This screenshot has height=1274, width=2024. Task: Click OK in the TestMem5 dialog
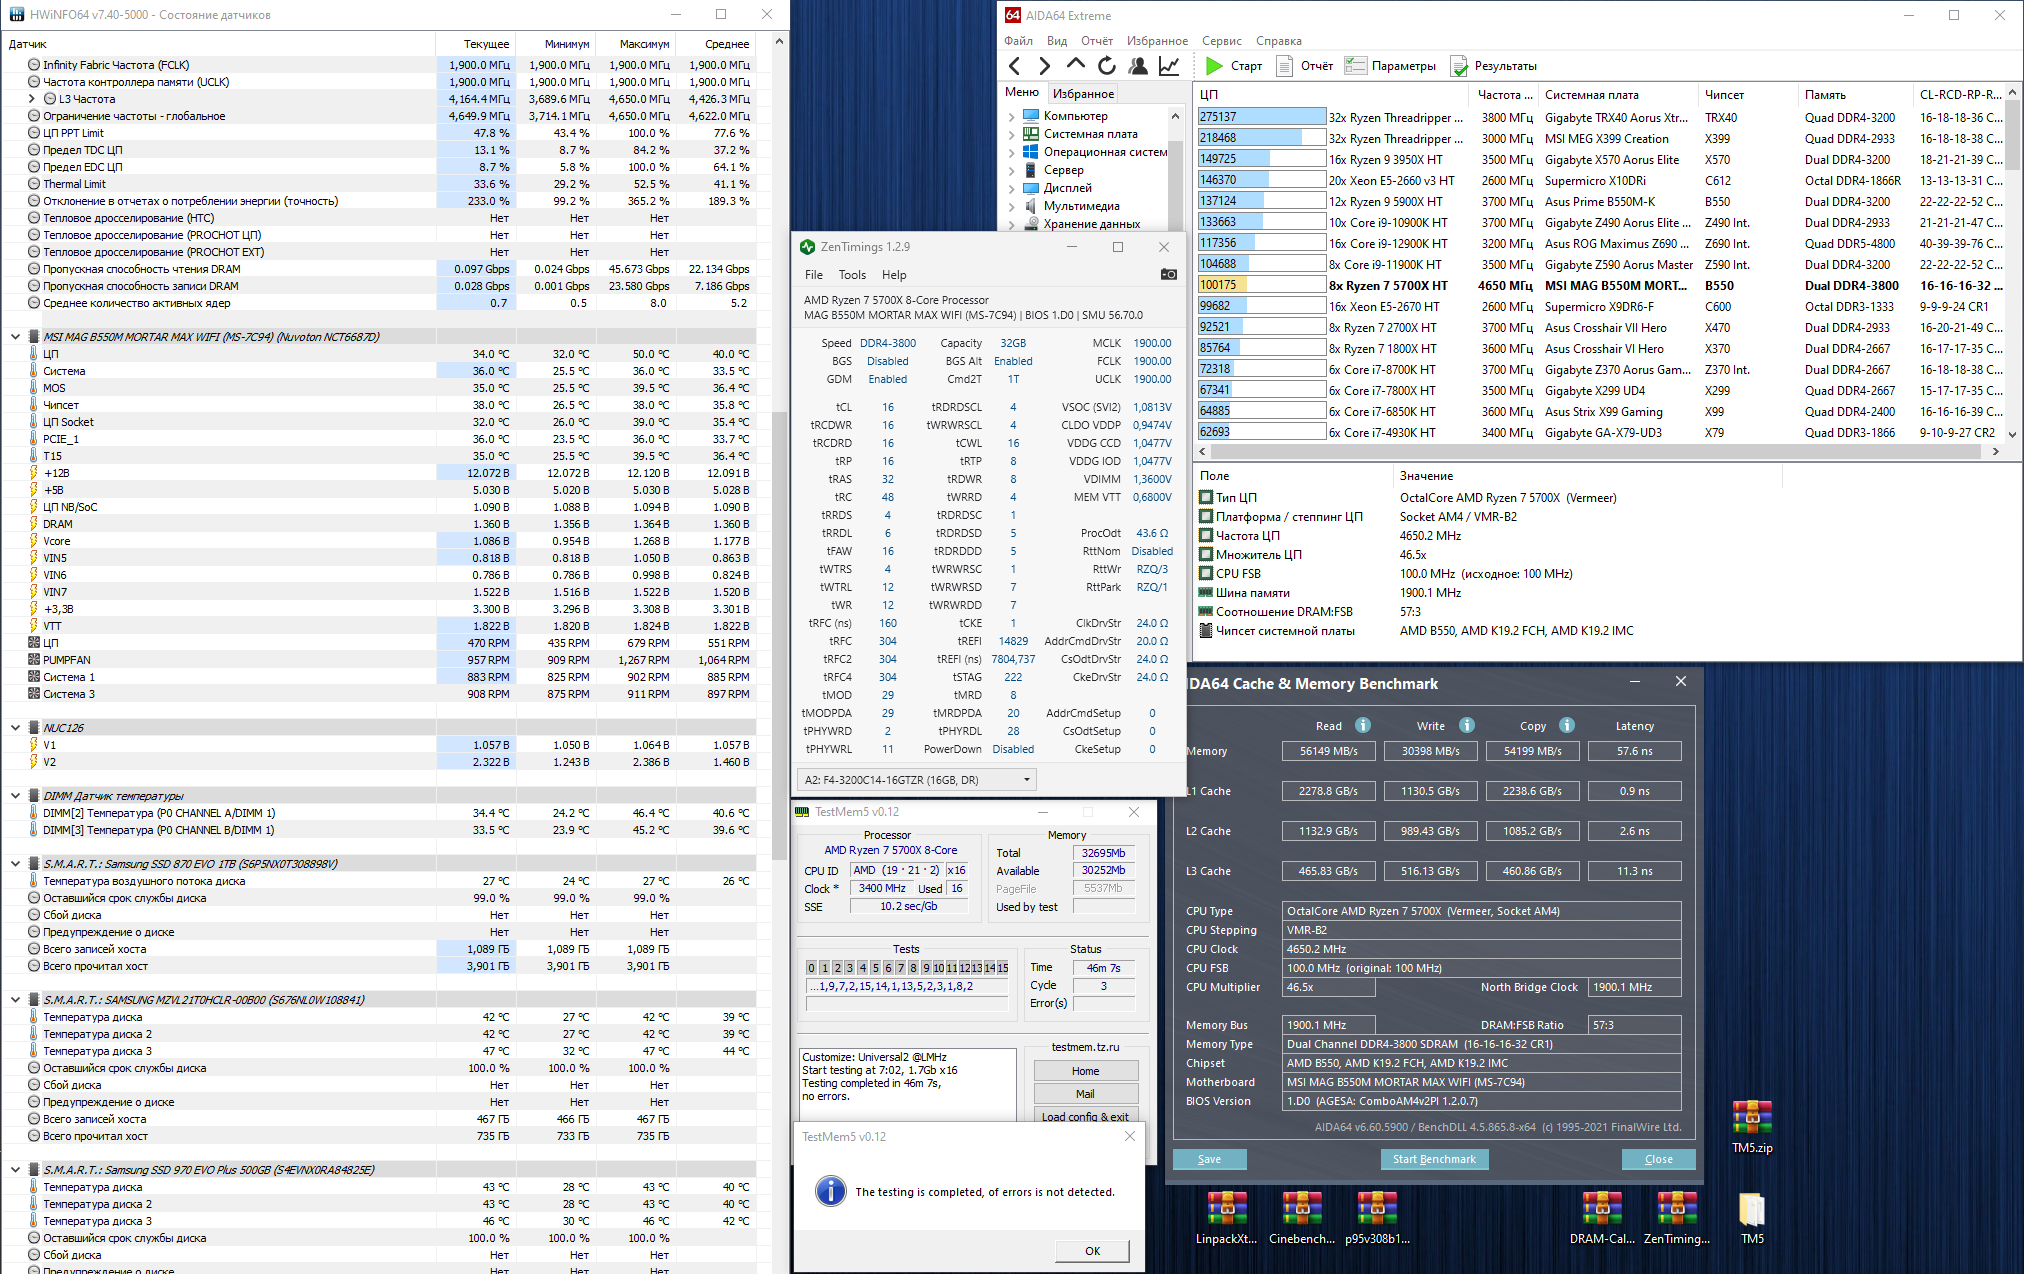pyautogui.click(x=1092, y=1250)
